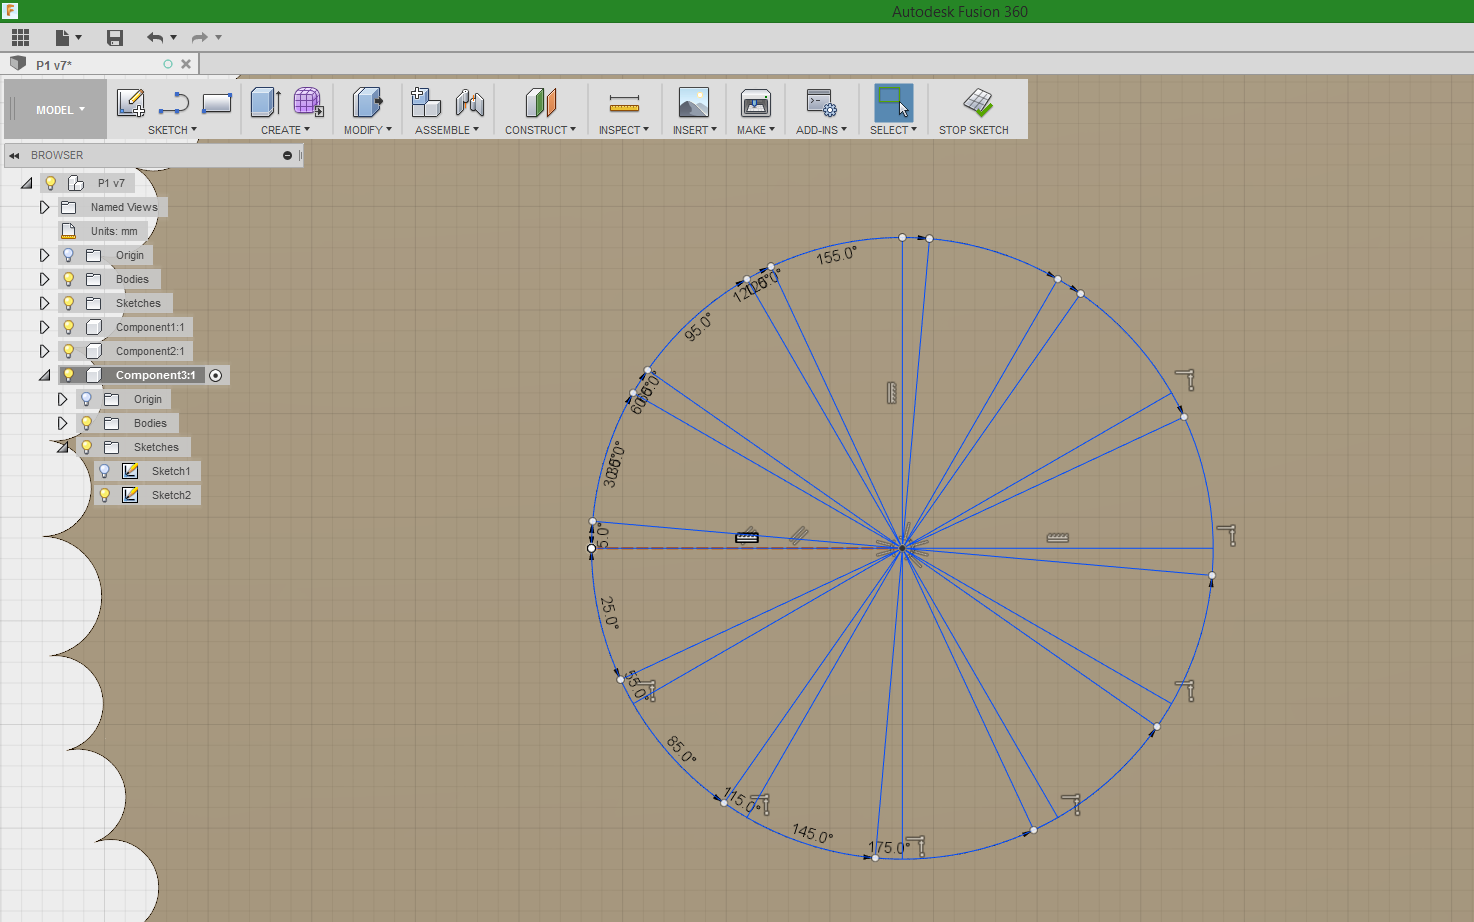This screenshot has width=1474, height=922.
Task: Open the ADD-INS menu
Action: pos(821,130)
